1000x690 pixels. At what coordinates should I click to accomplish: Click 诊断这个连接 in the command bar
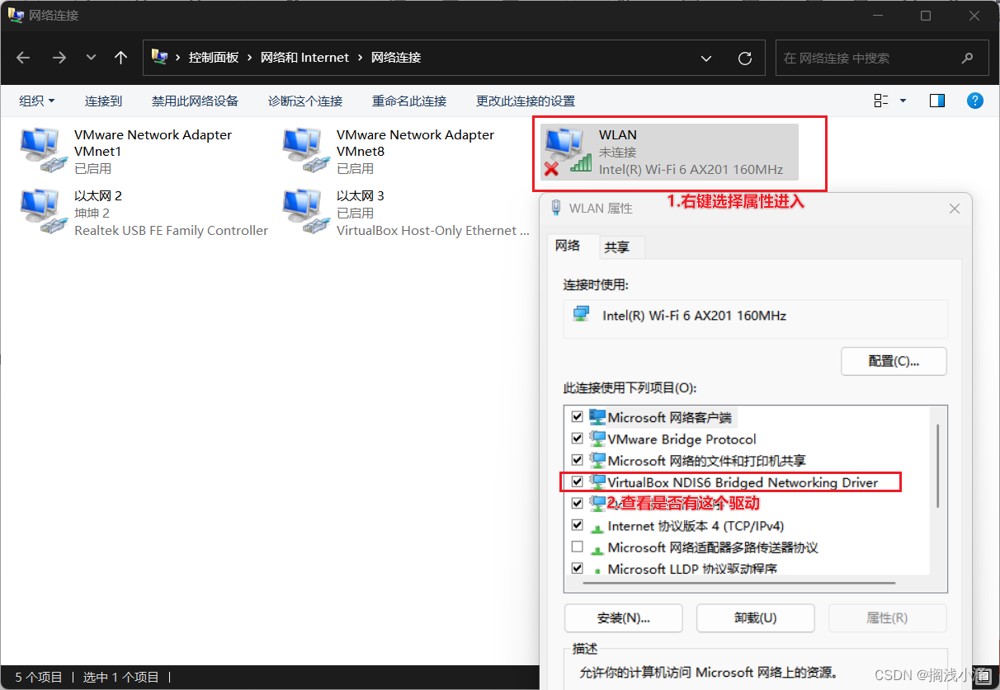305,101
